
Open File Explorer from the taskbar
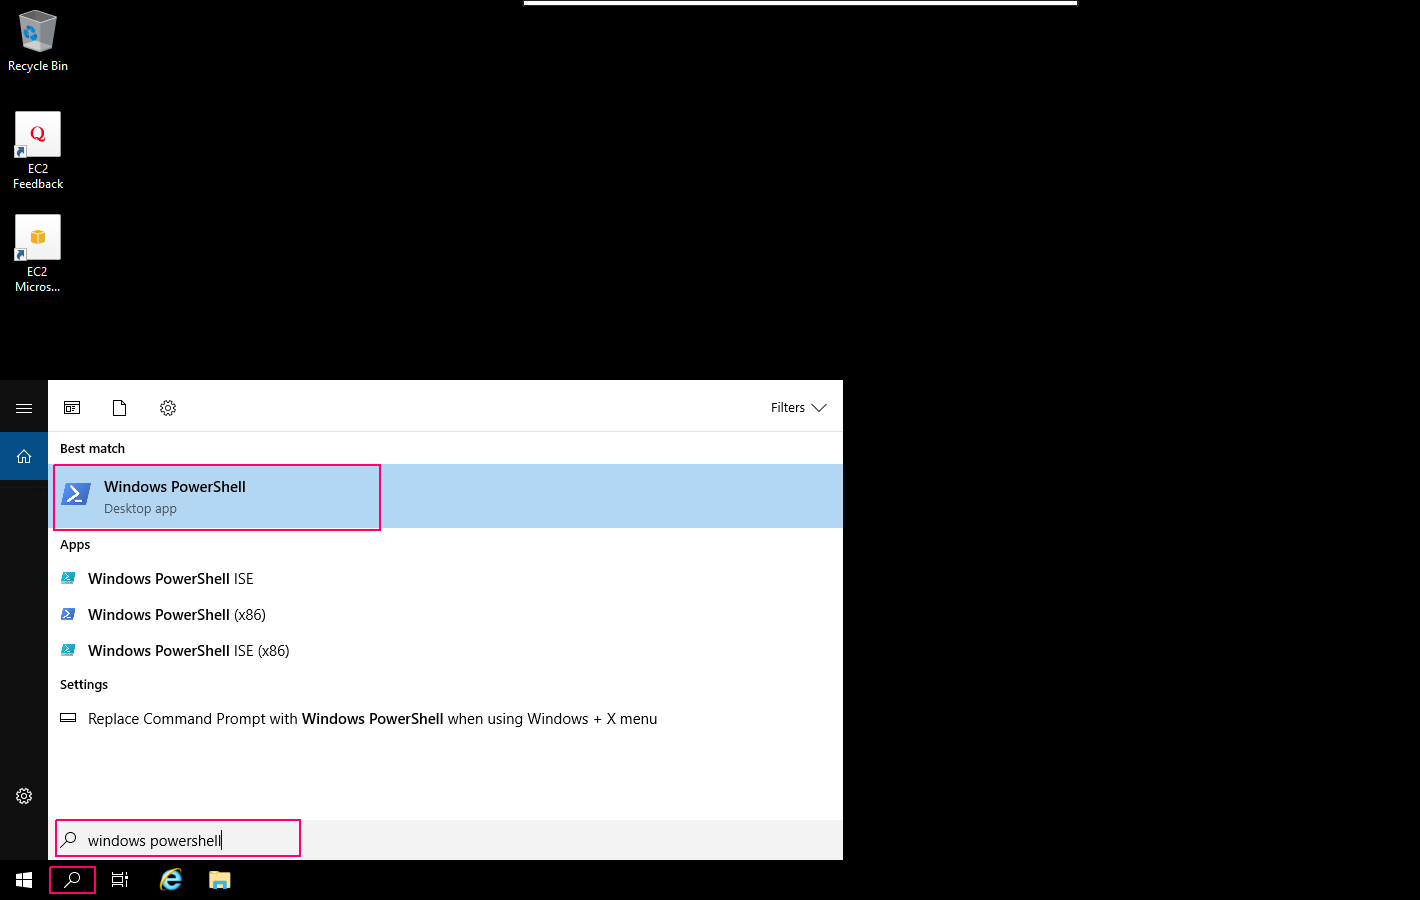[220, 880]
